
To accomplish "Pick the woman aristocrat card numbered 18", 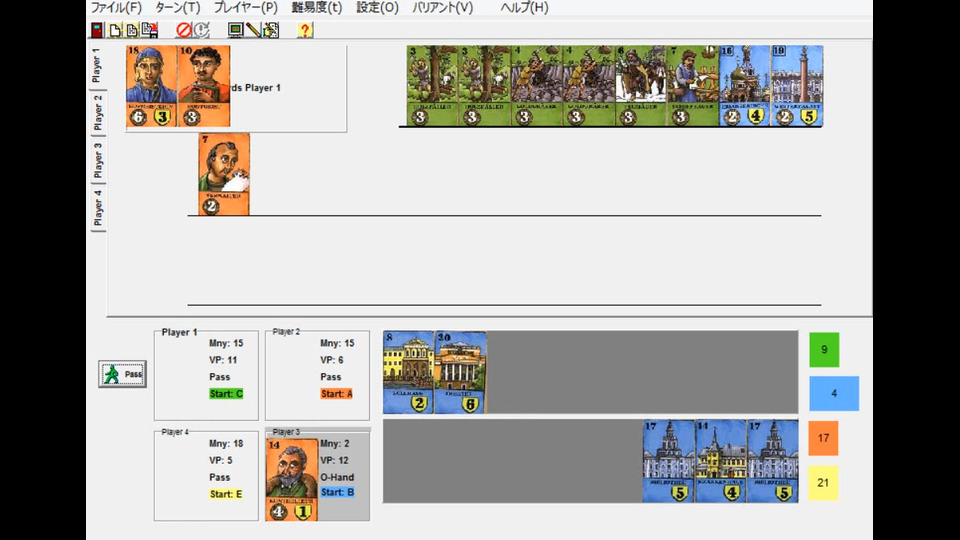I will click(x=152, y=86).
